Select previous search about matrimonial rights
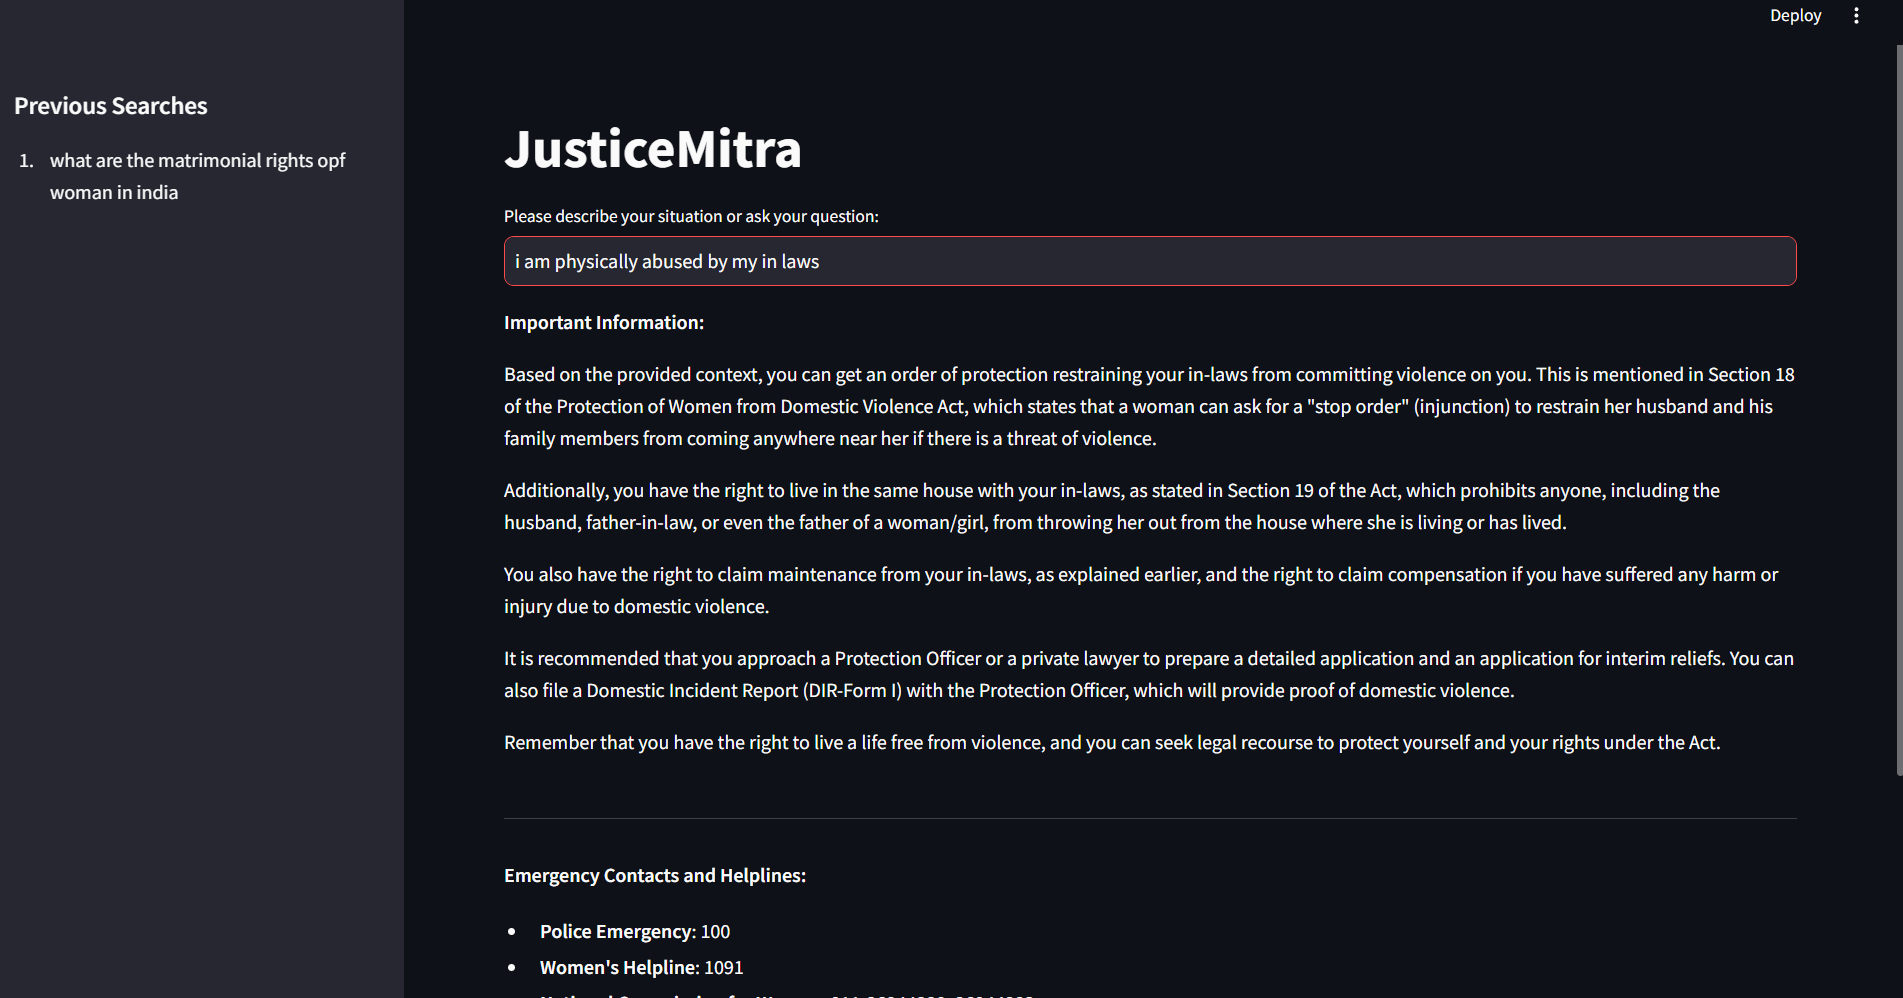The image size is (1903, 998). [x=197, y=176]
